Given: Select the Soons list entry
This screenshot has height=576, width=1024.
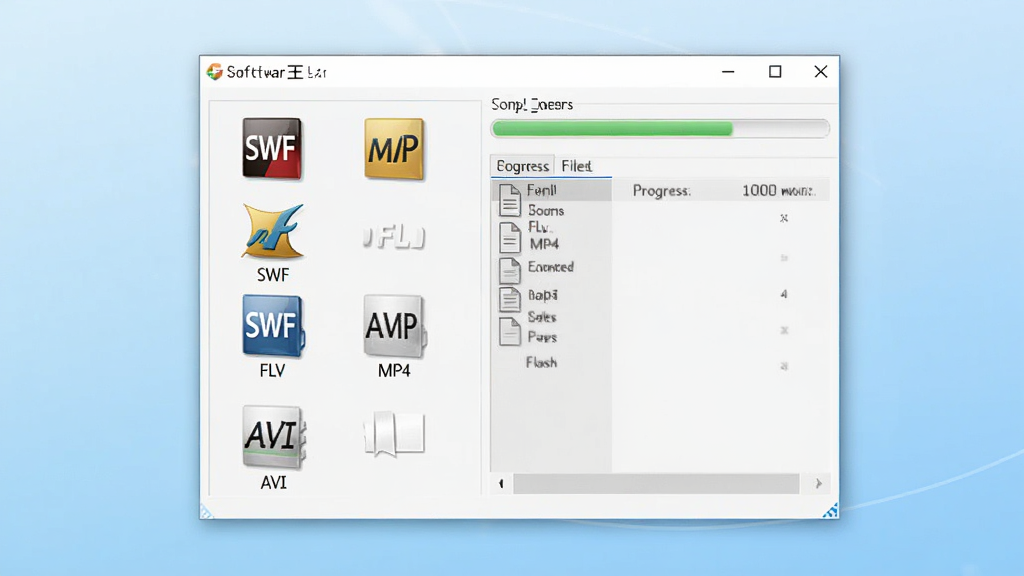Looking at the screenshot, I should 546,210.
